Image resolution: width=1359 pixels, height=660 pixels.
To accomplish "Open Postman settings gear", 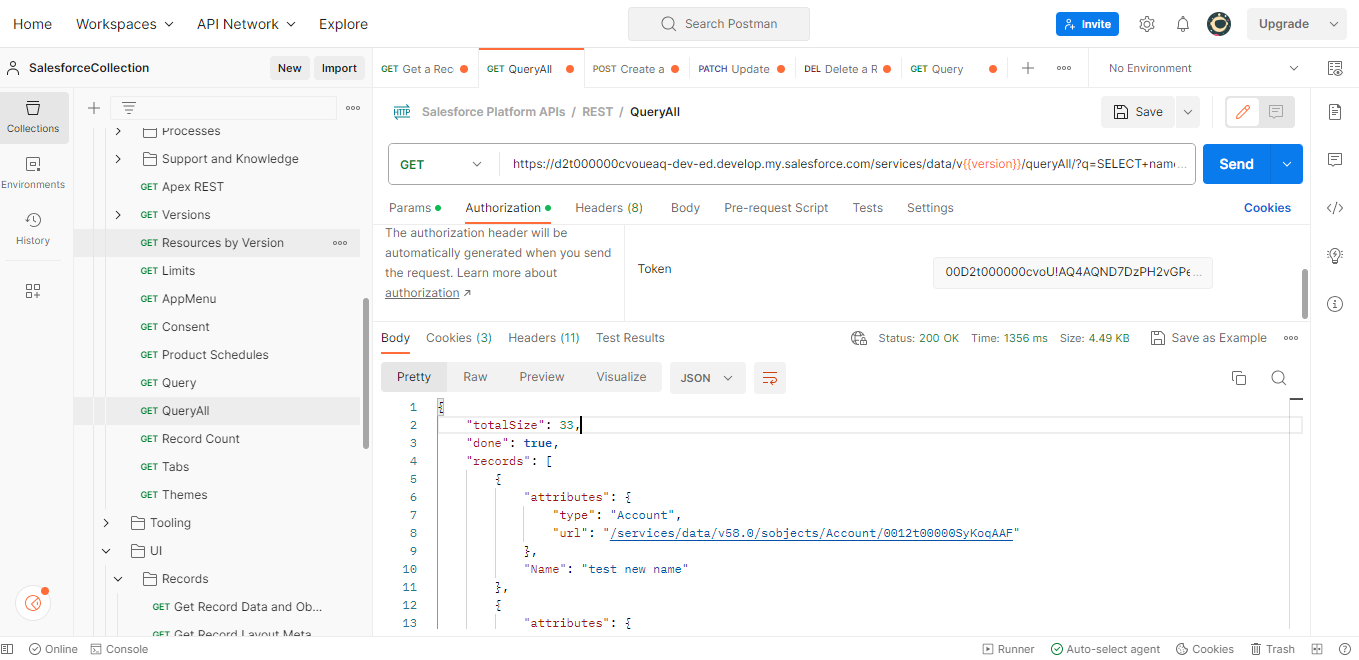I will click(x=1147, y=24).
